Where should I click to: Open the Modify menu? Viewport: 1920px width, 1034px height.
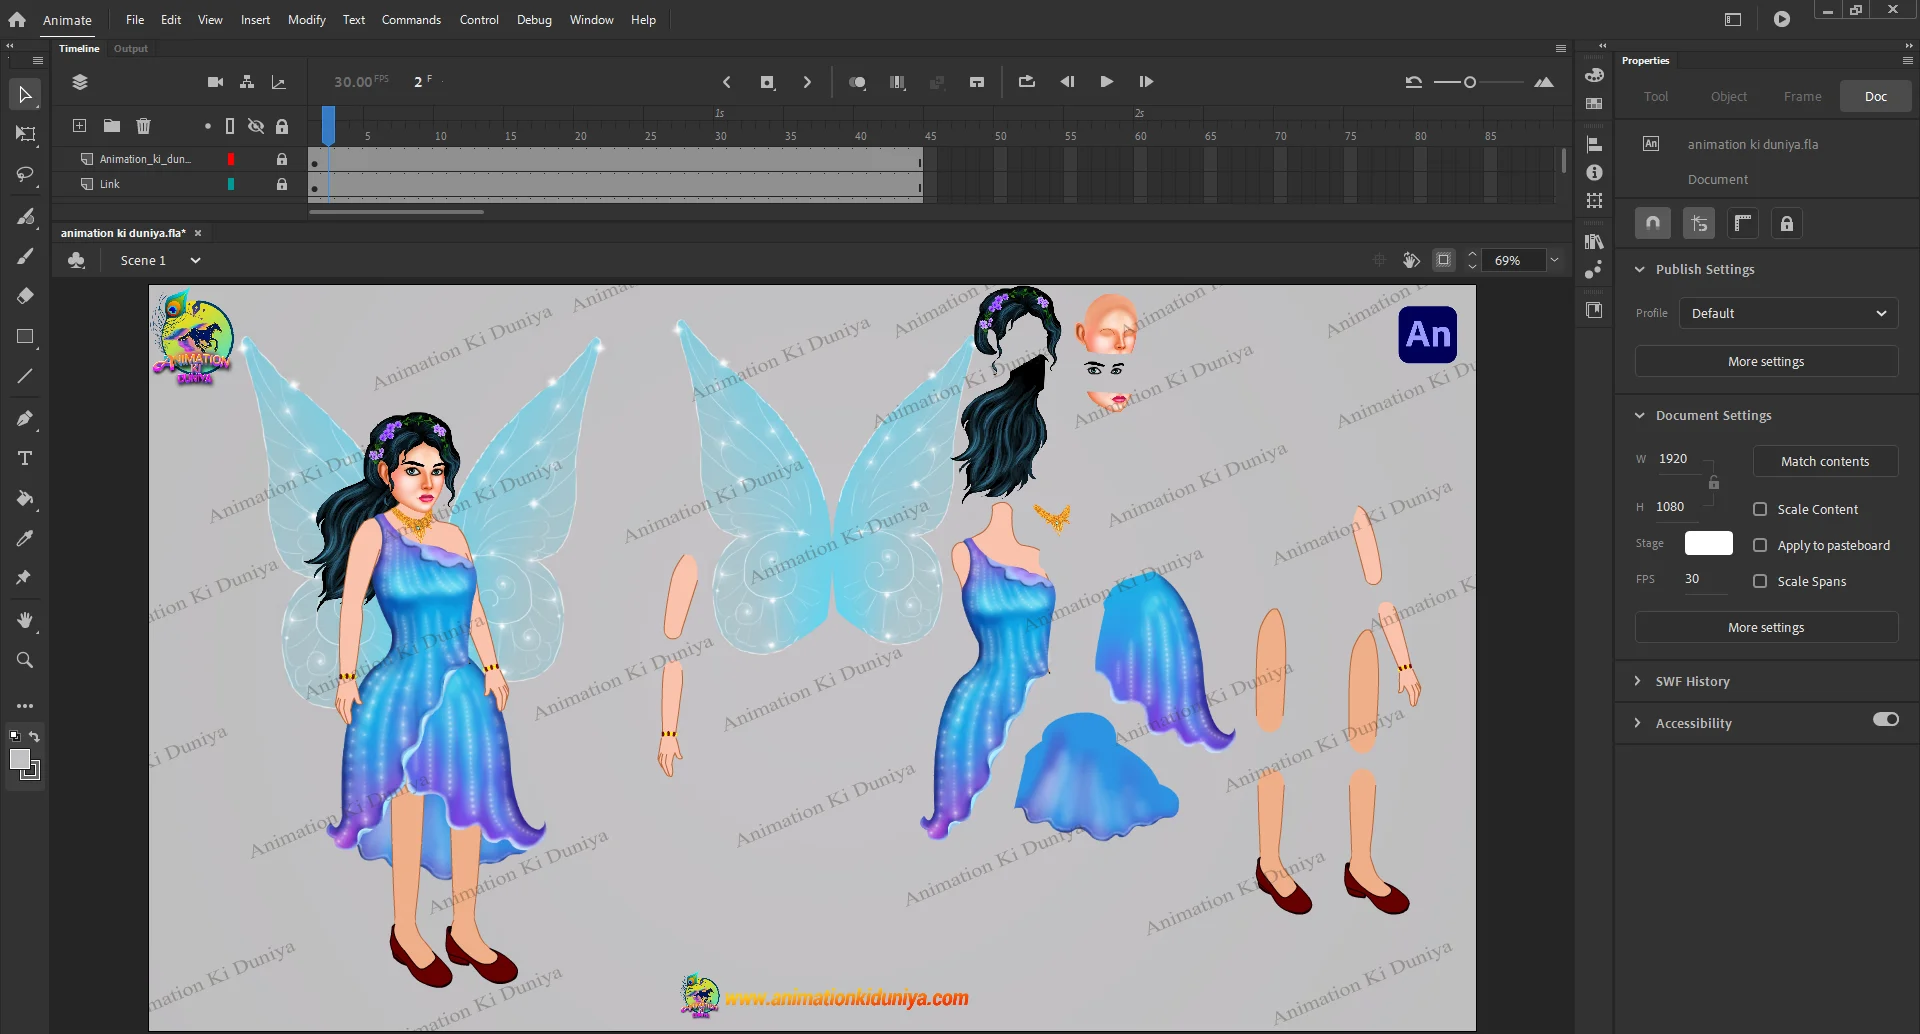pos(306,20)
